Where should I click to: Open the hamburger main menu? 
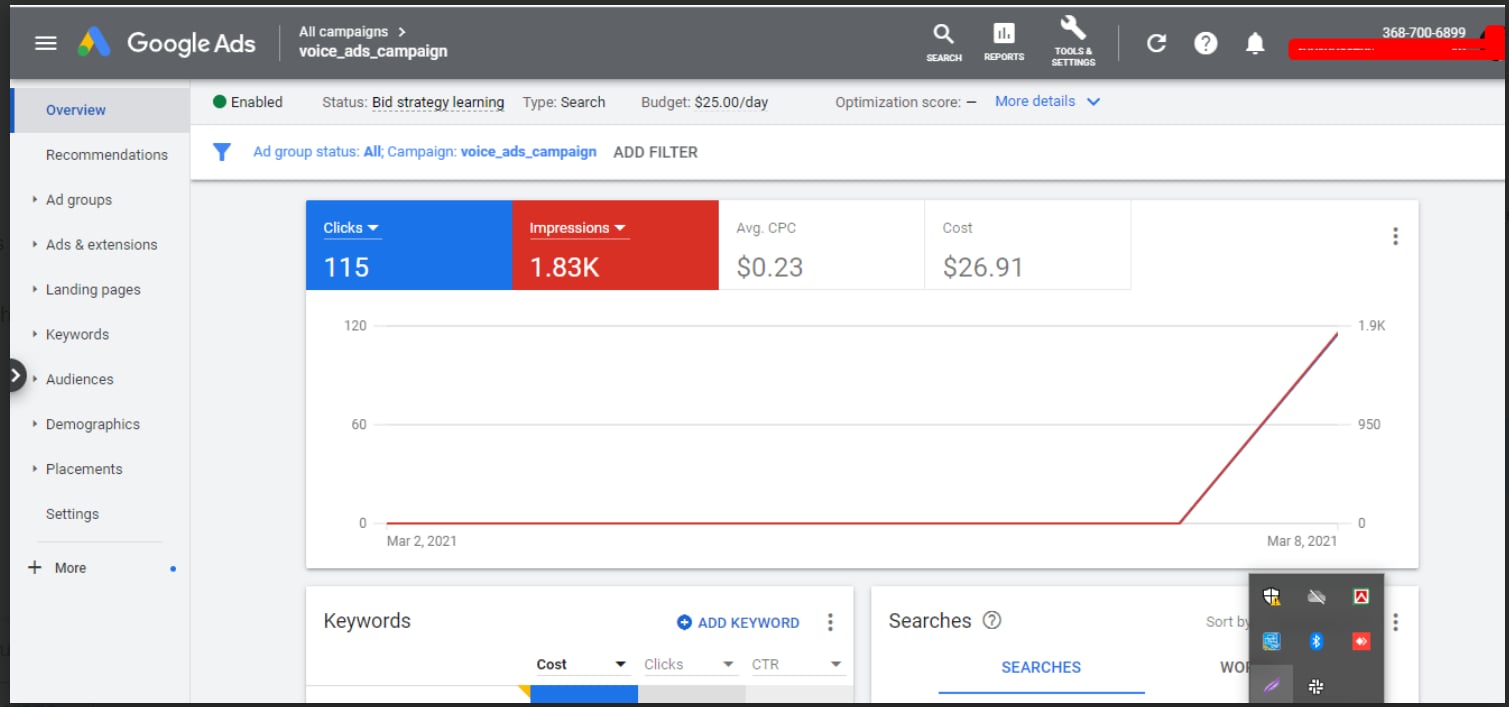pyautogui.click(x=46, y=43)
